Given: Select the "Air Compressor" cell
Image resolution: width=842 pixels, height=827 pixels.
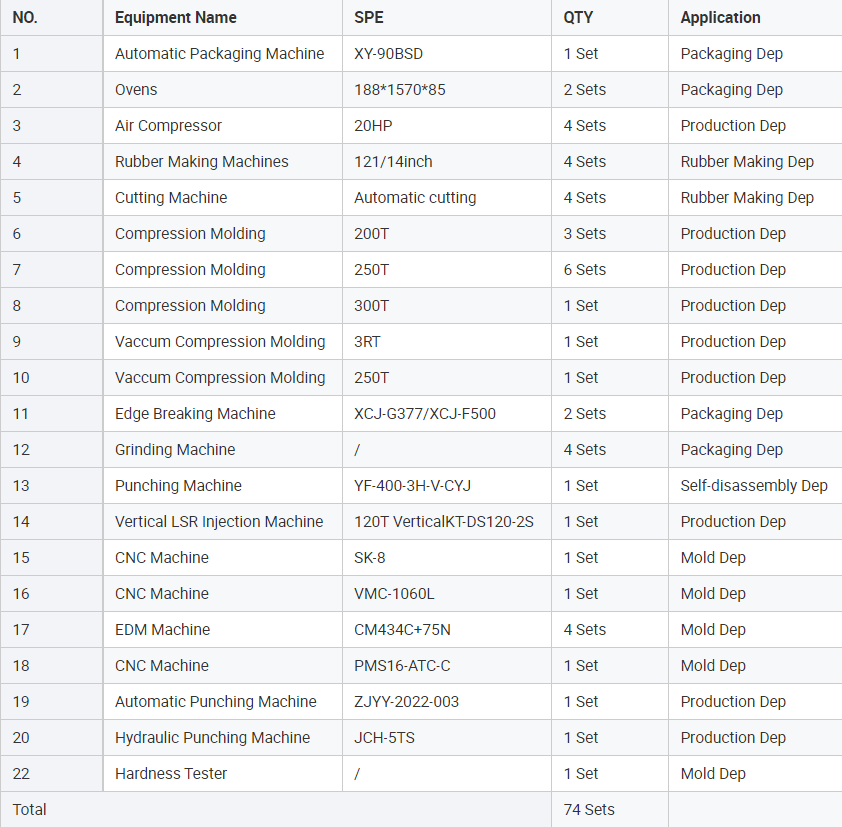Looking at the screenshot, I should [168, 126].
